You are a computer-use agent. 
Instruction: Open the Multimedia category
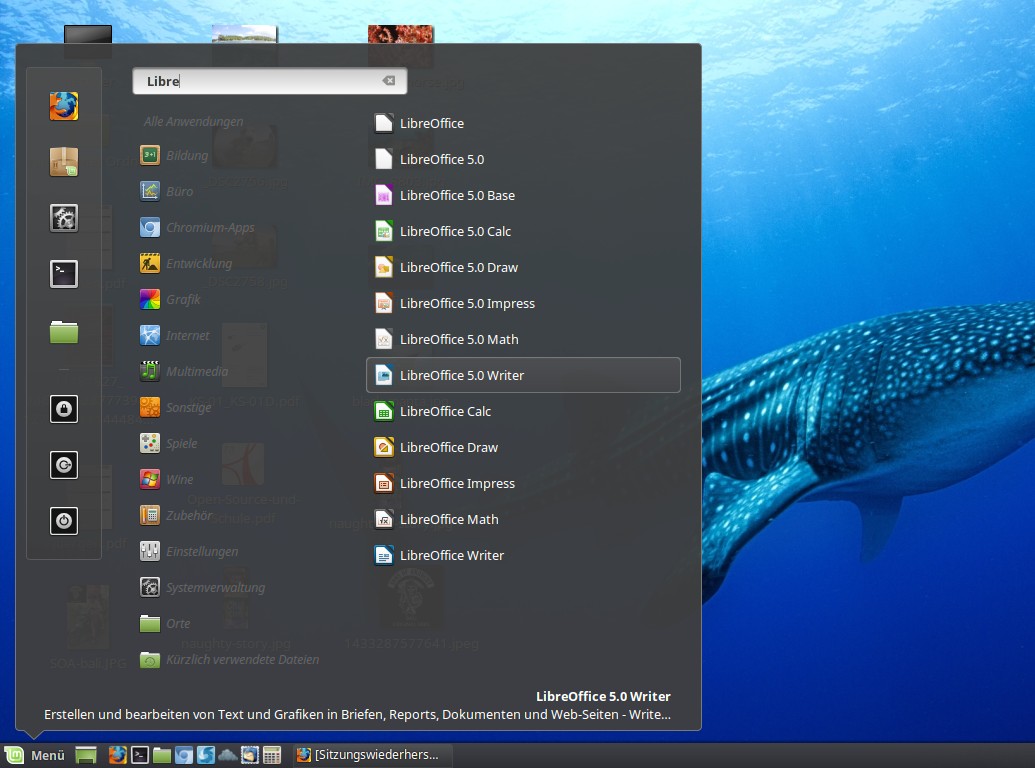(184, 371)
